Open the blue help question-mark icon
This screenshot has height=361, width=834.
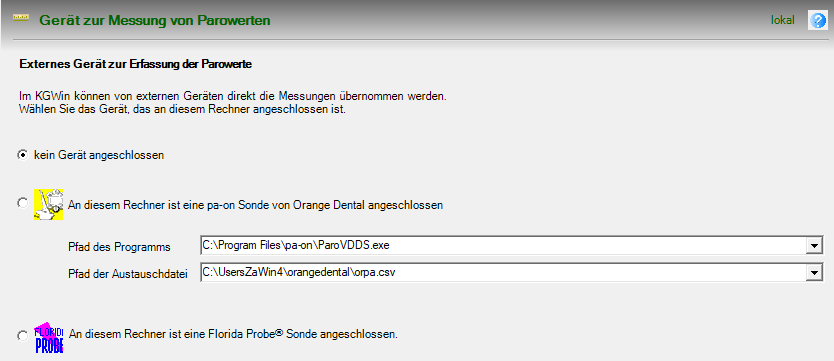[x=818, y=20]
